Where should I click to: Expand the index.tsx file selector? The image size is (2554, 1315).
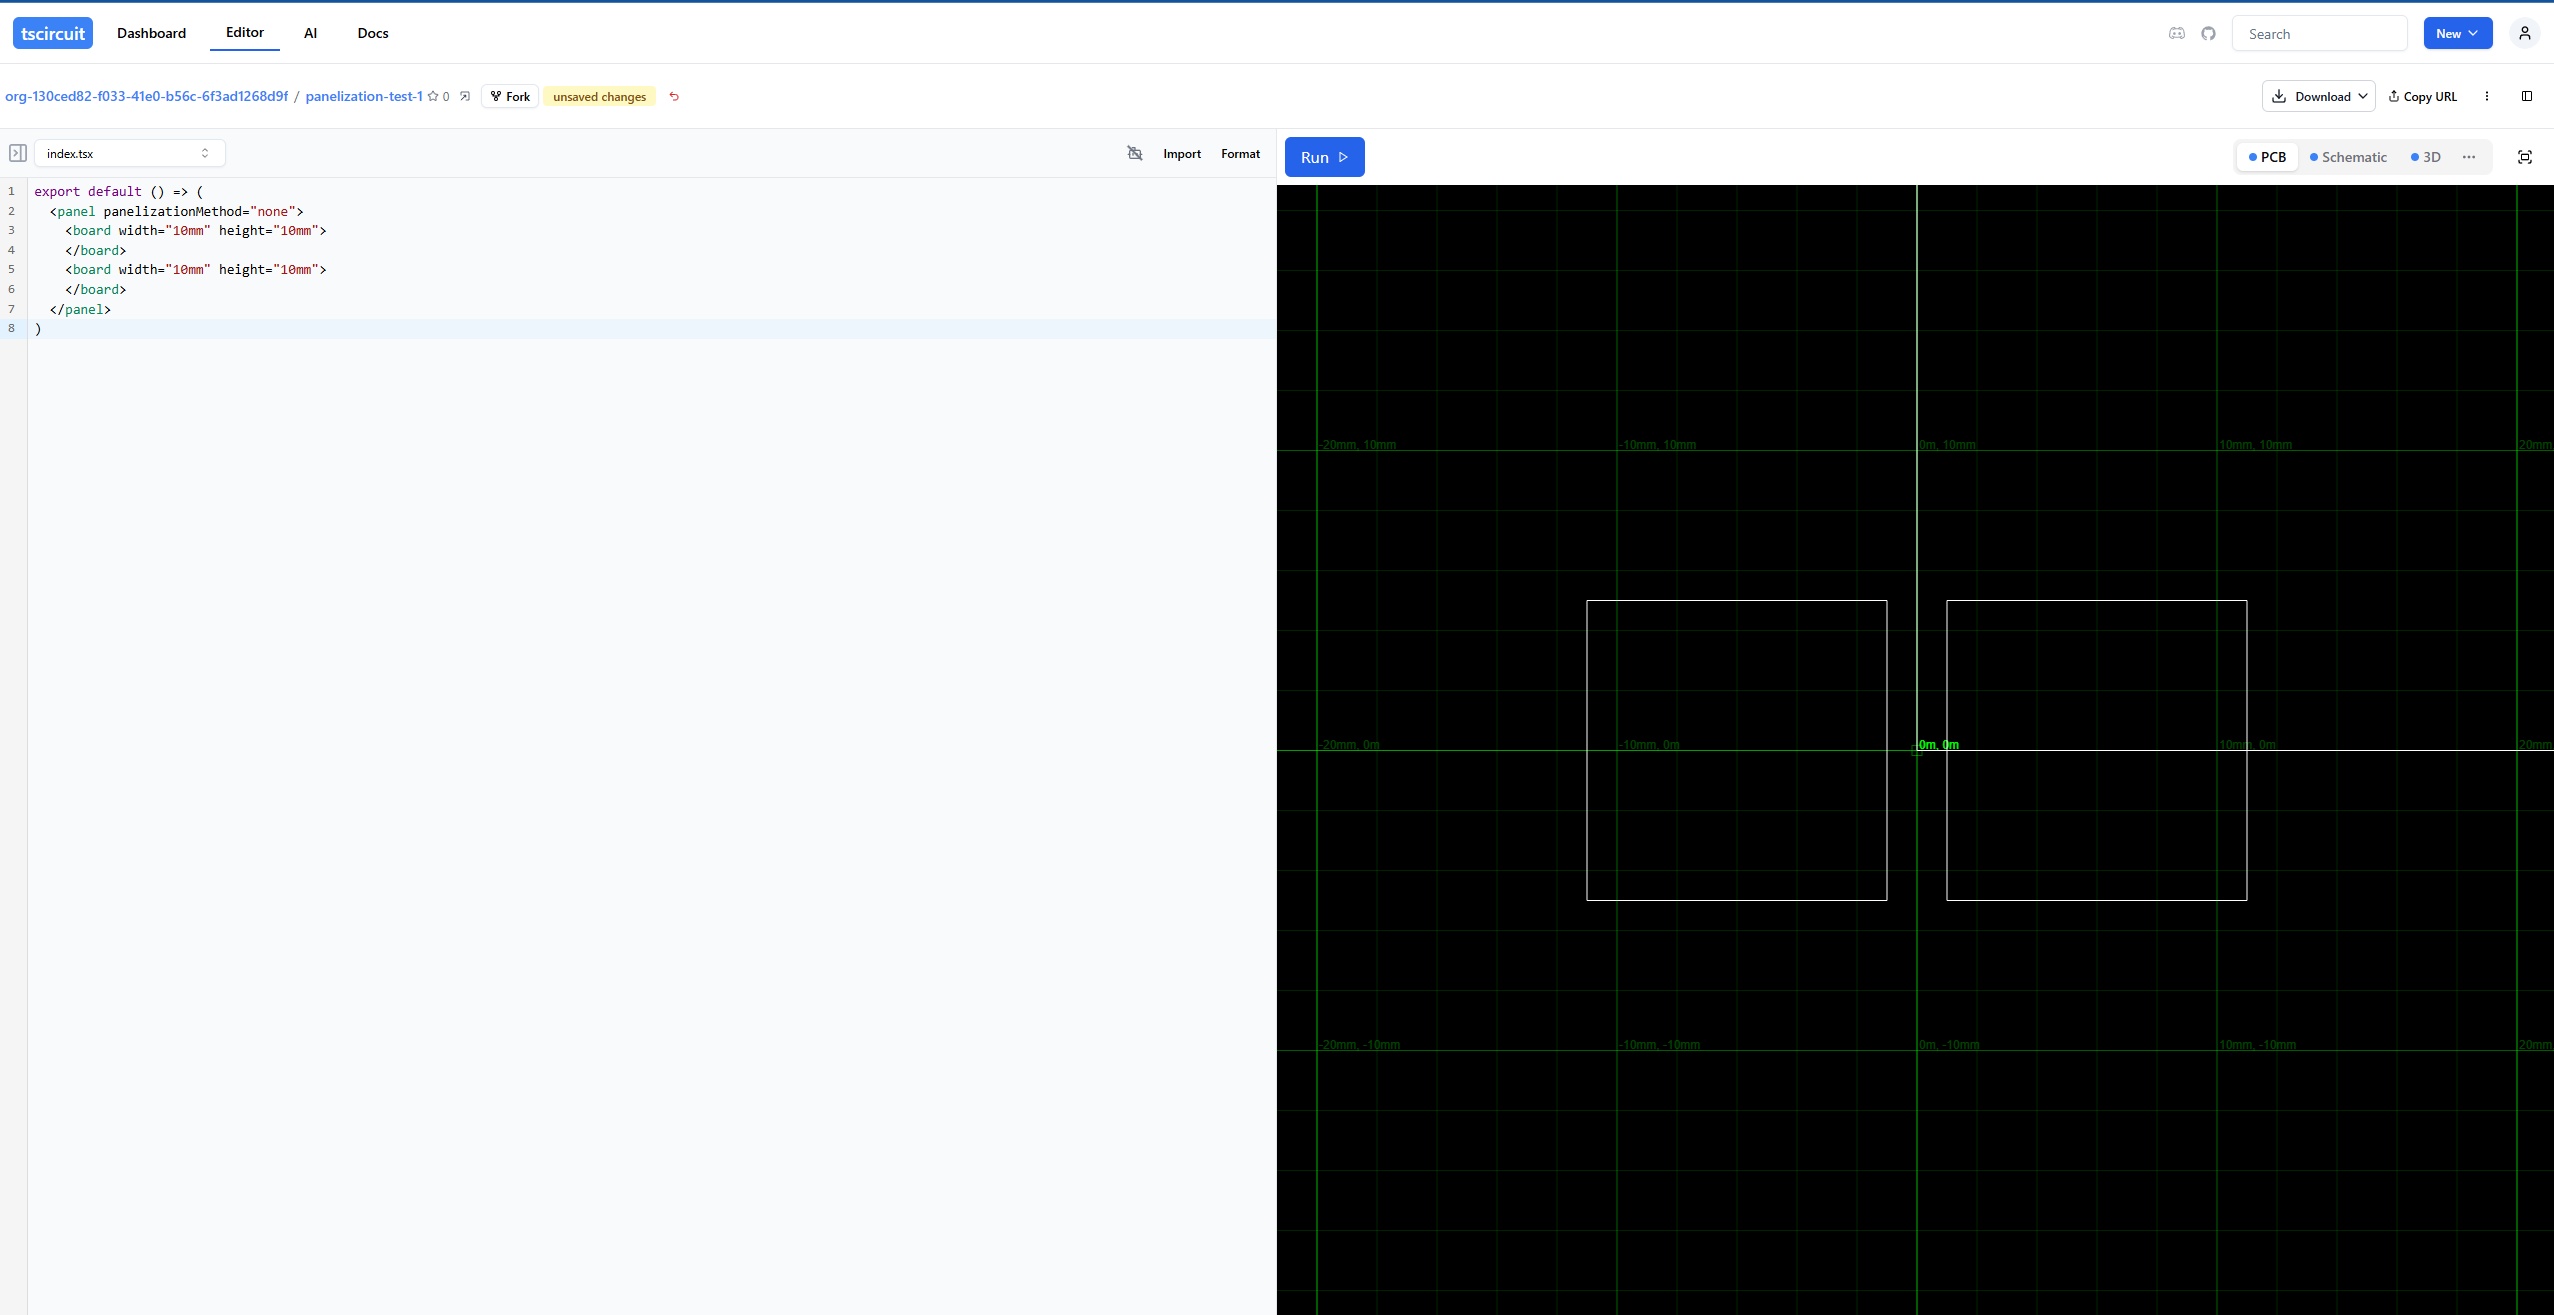(x=129, y=153)
